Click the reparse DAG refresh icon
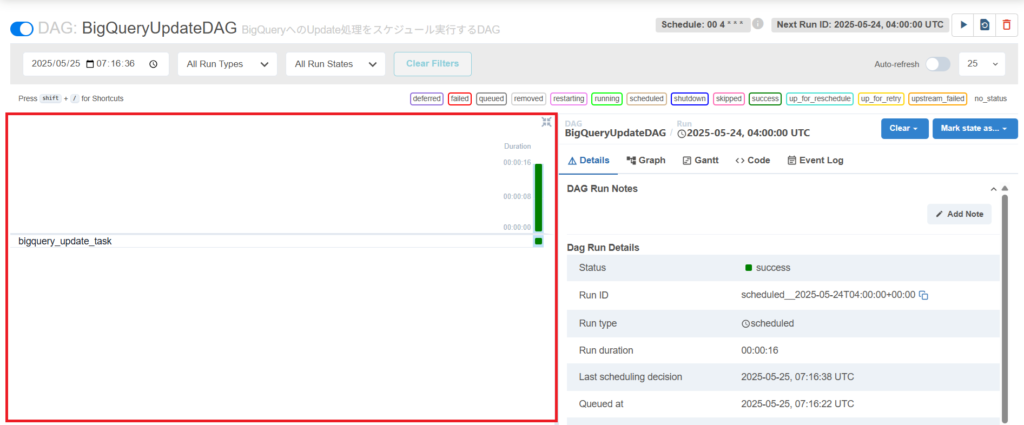This screenshot has height=425, width=1024. (x=984, y=25)
